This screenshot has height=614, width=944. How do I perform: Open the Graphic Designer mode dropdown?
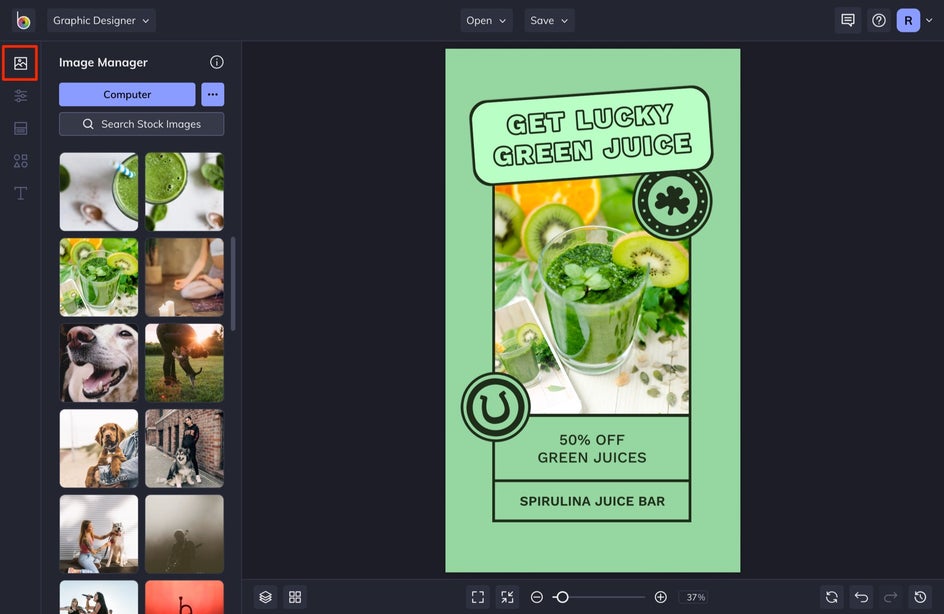pos(101,20)
